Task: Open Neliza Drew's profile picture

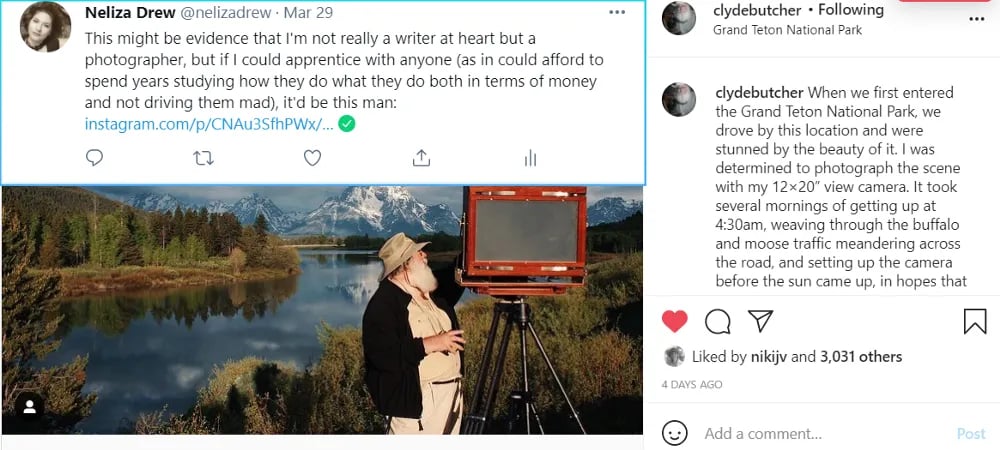Action: pos(45,27)
